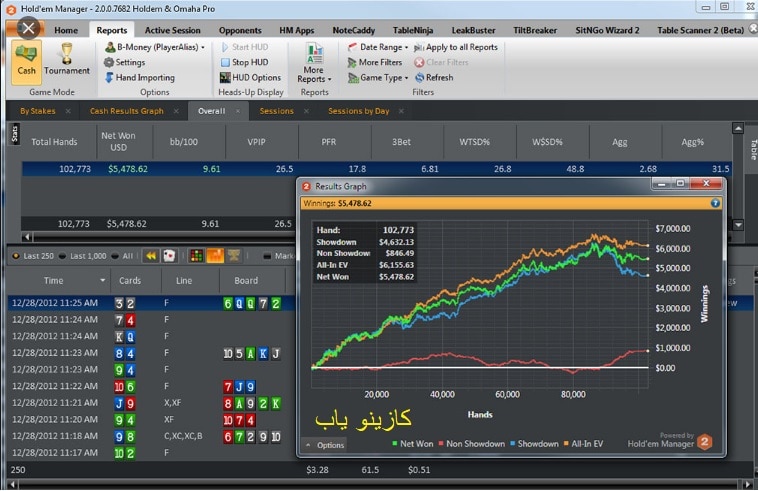The height and width of the screenshot is (491, 758).
Task: Click the trophy icon in hands toolbar
Action: pyautogui.click(x=234, y=256)
